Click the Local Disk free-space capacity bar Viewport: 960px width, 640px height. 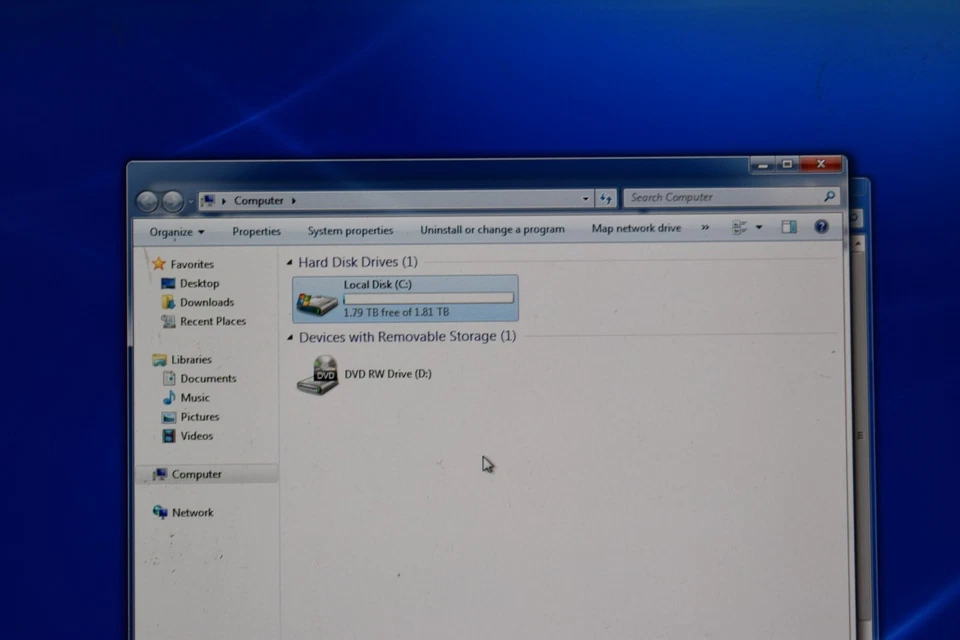(x=428, y=299)
